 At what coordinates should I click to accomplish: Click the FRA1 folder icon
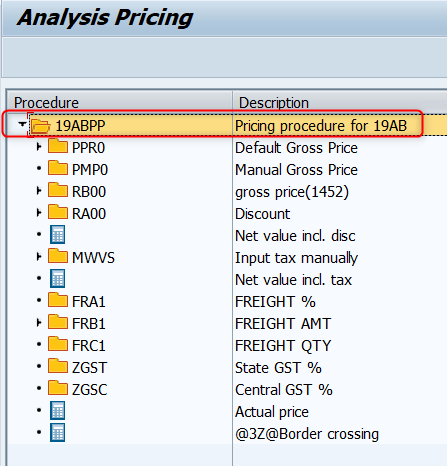(x=58, y=300)
